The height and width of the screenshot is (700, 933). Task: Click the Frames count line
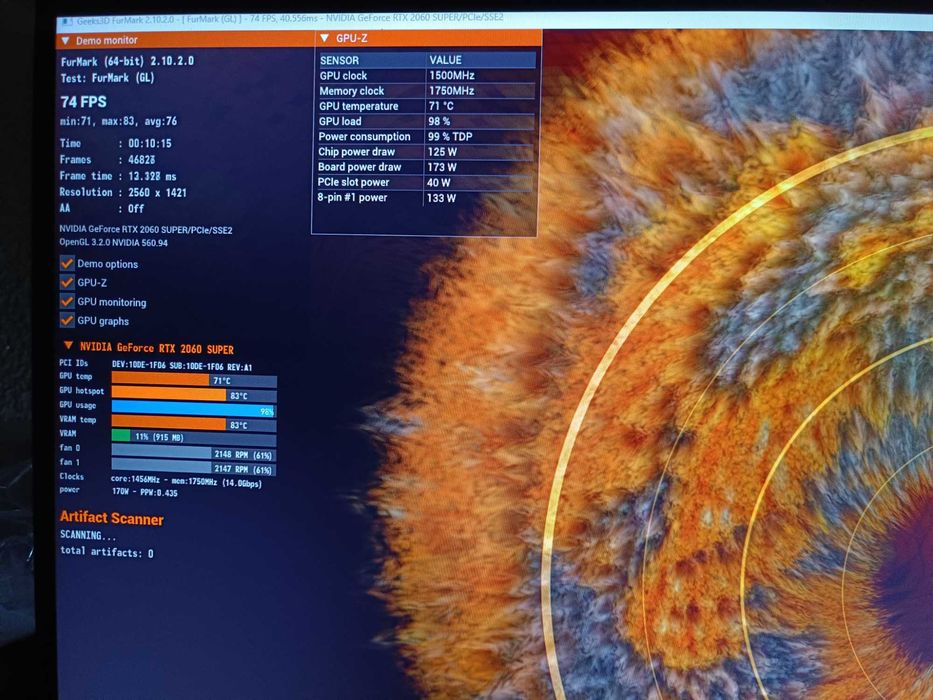(108, 160)
